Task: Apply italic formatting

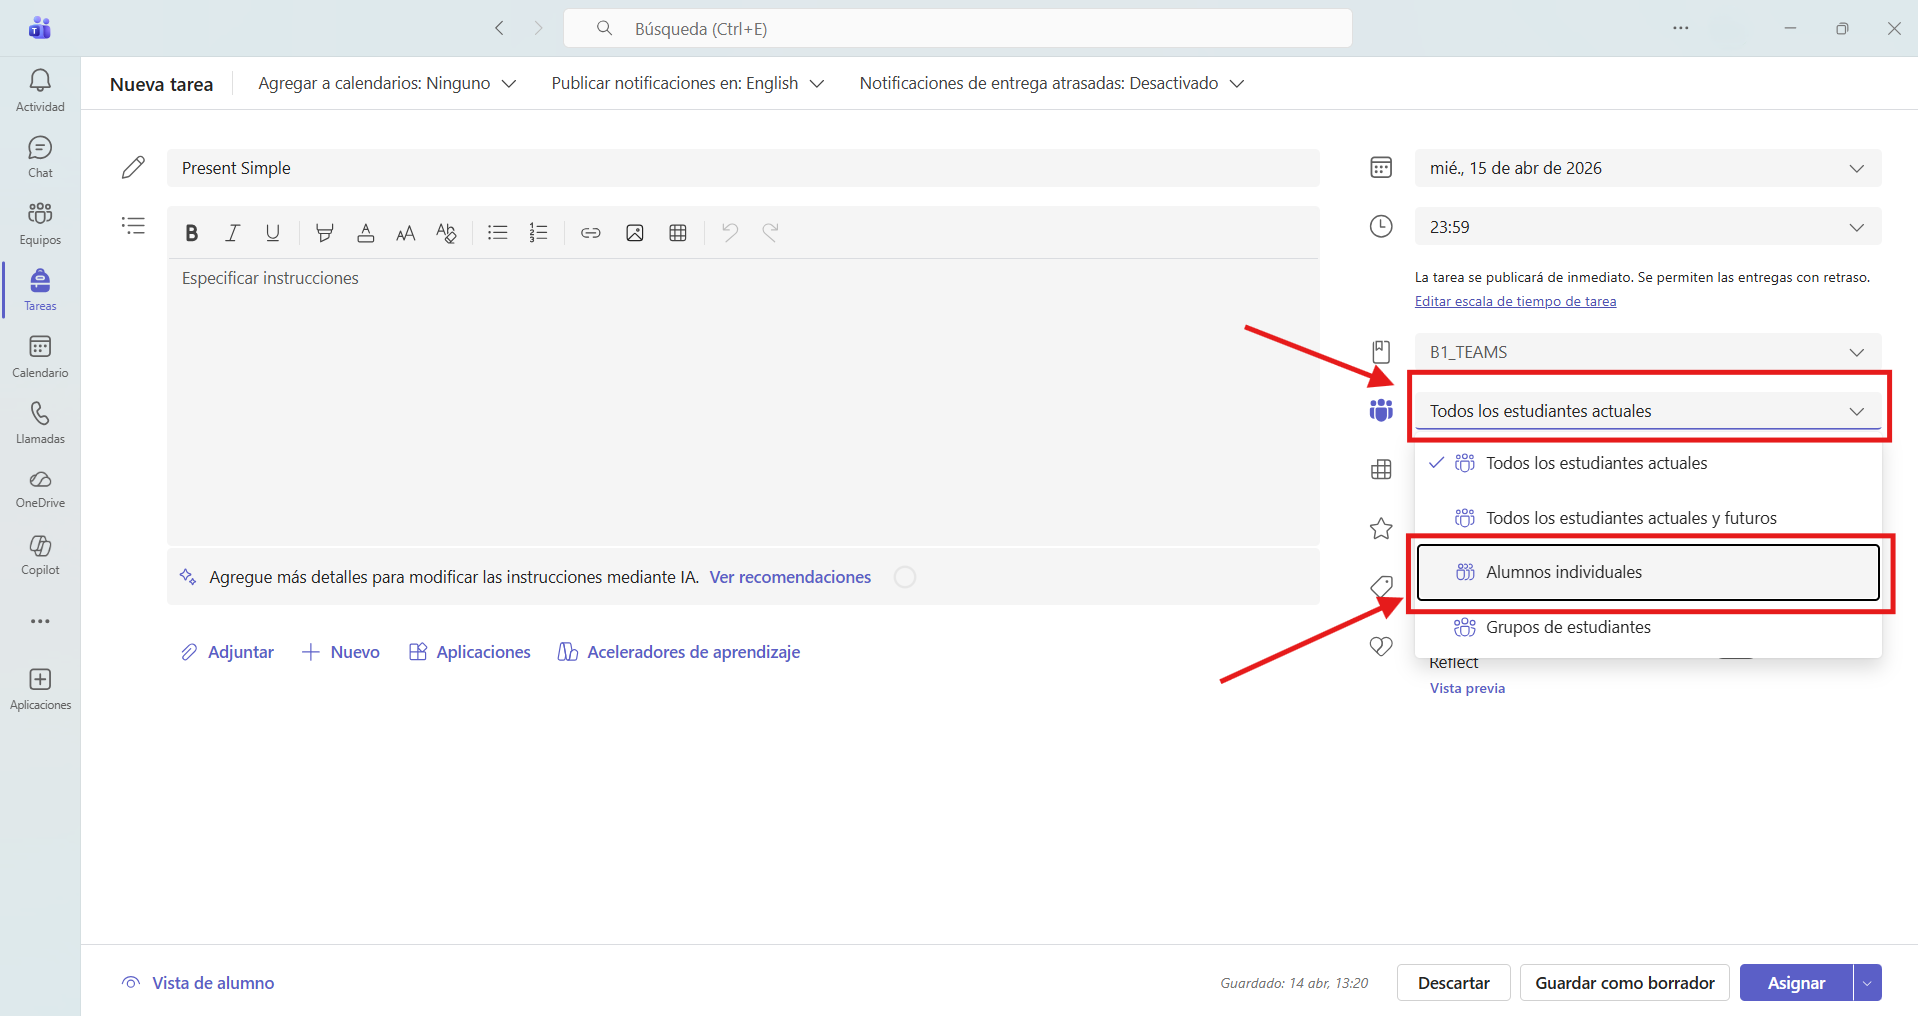Action: [232, 233]
